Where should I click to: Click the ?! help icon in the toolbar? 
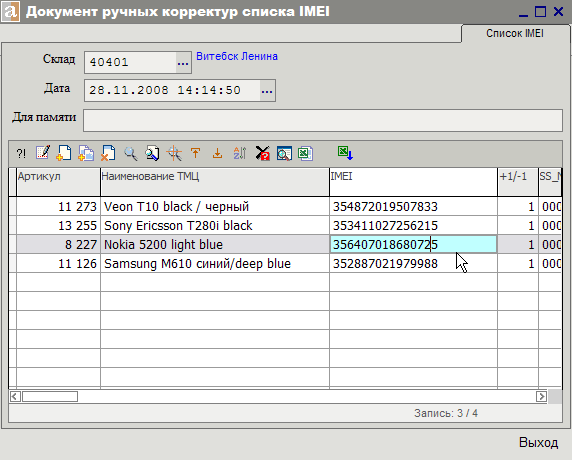(21, 154)
